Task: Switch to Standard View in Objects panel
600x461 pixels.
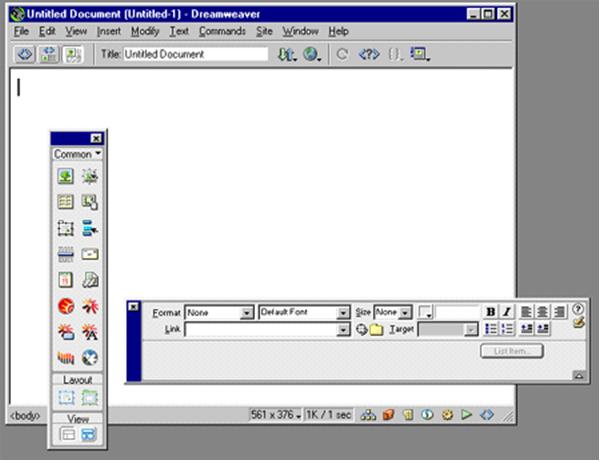Action: tap(67, 434)
